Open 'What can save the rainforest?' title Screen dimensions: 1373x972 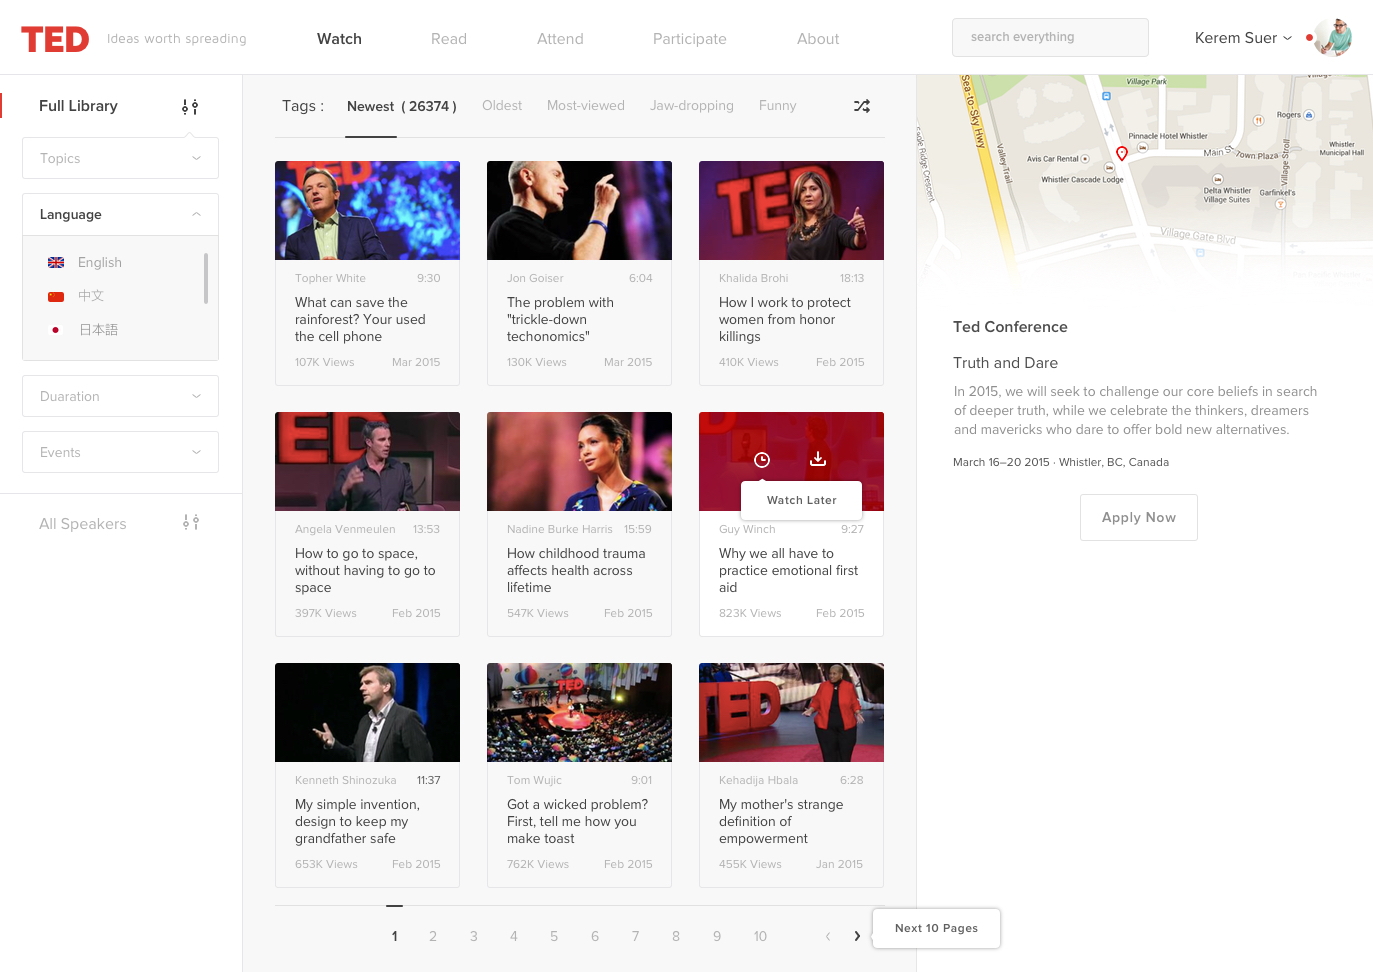(360, 319)
